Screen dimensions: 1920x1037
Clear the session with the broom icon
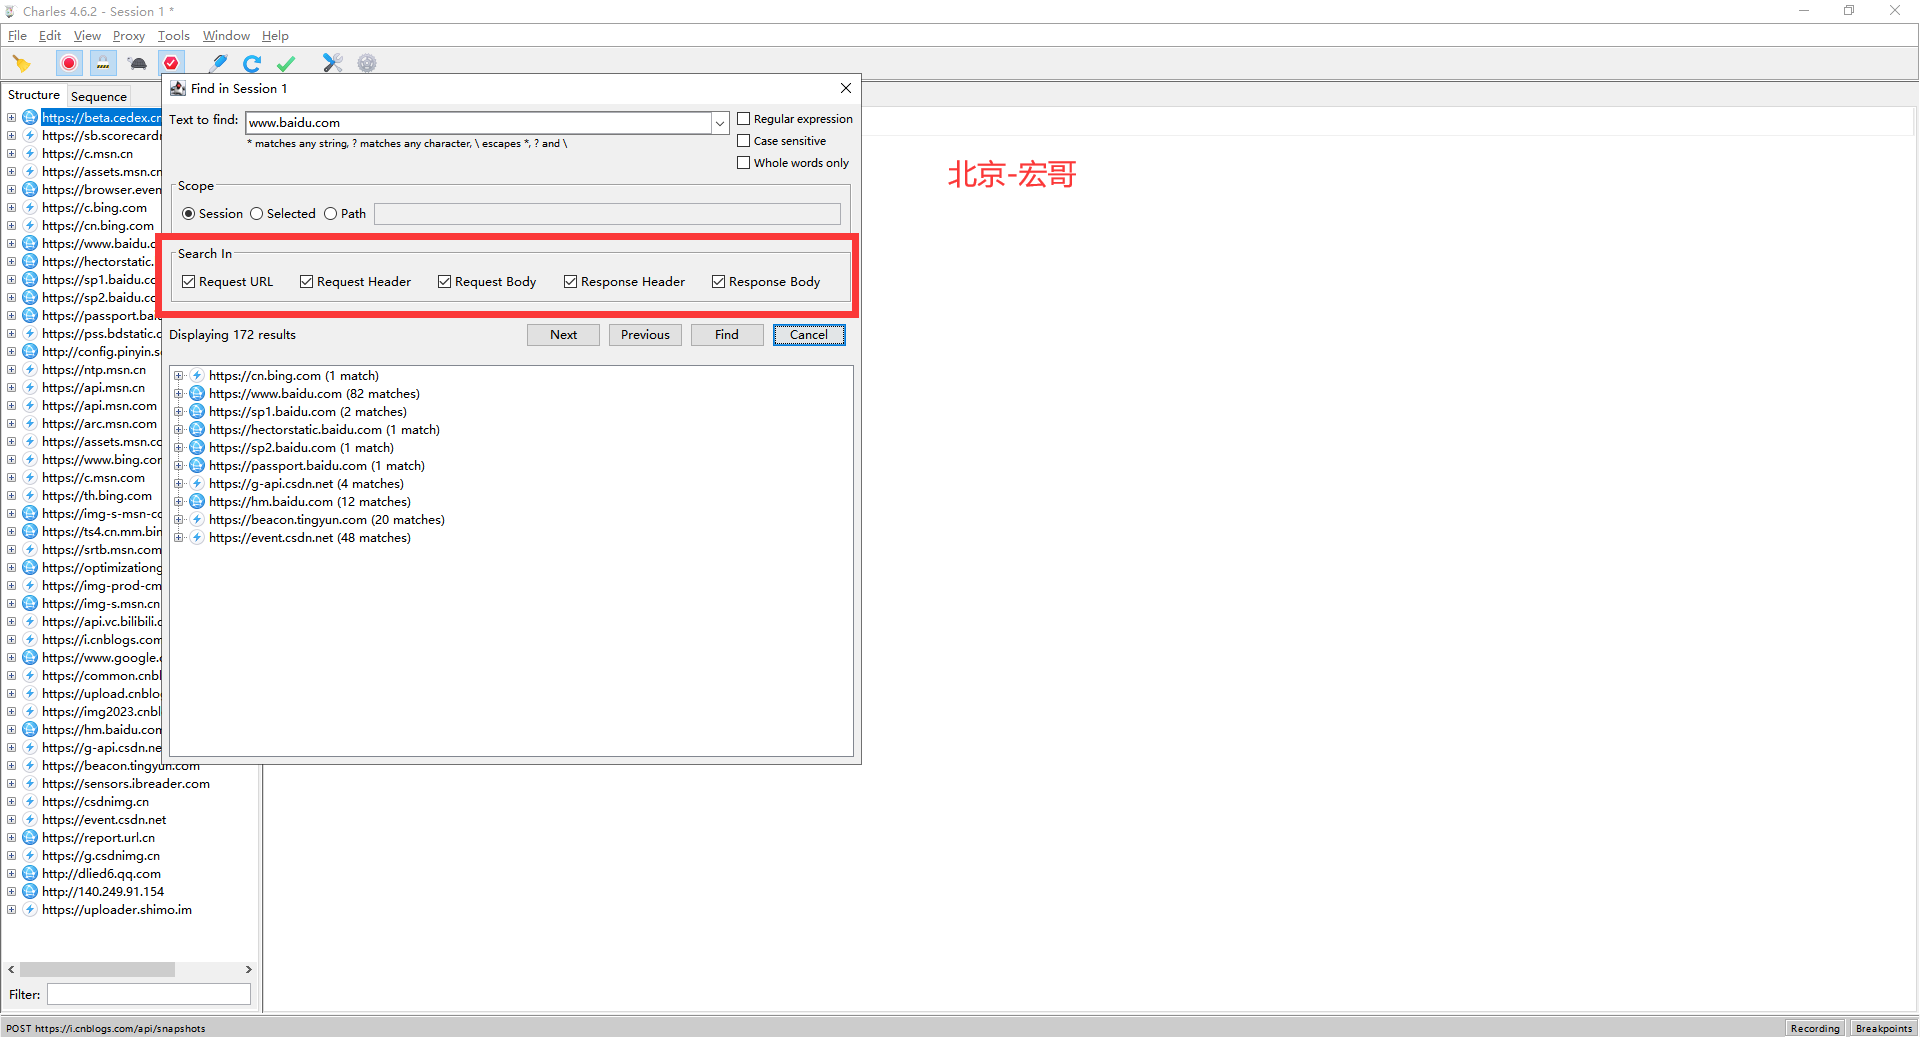coord(21,64)
